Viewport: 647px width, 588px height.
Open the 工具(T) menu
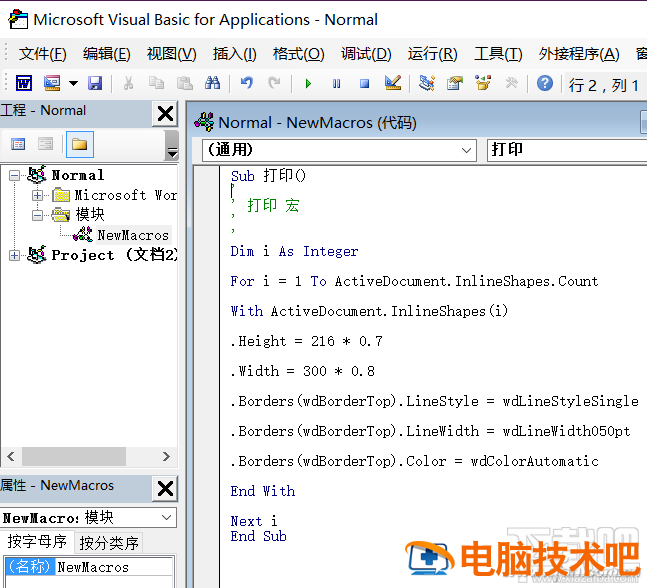coord(498,54)
